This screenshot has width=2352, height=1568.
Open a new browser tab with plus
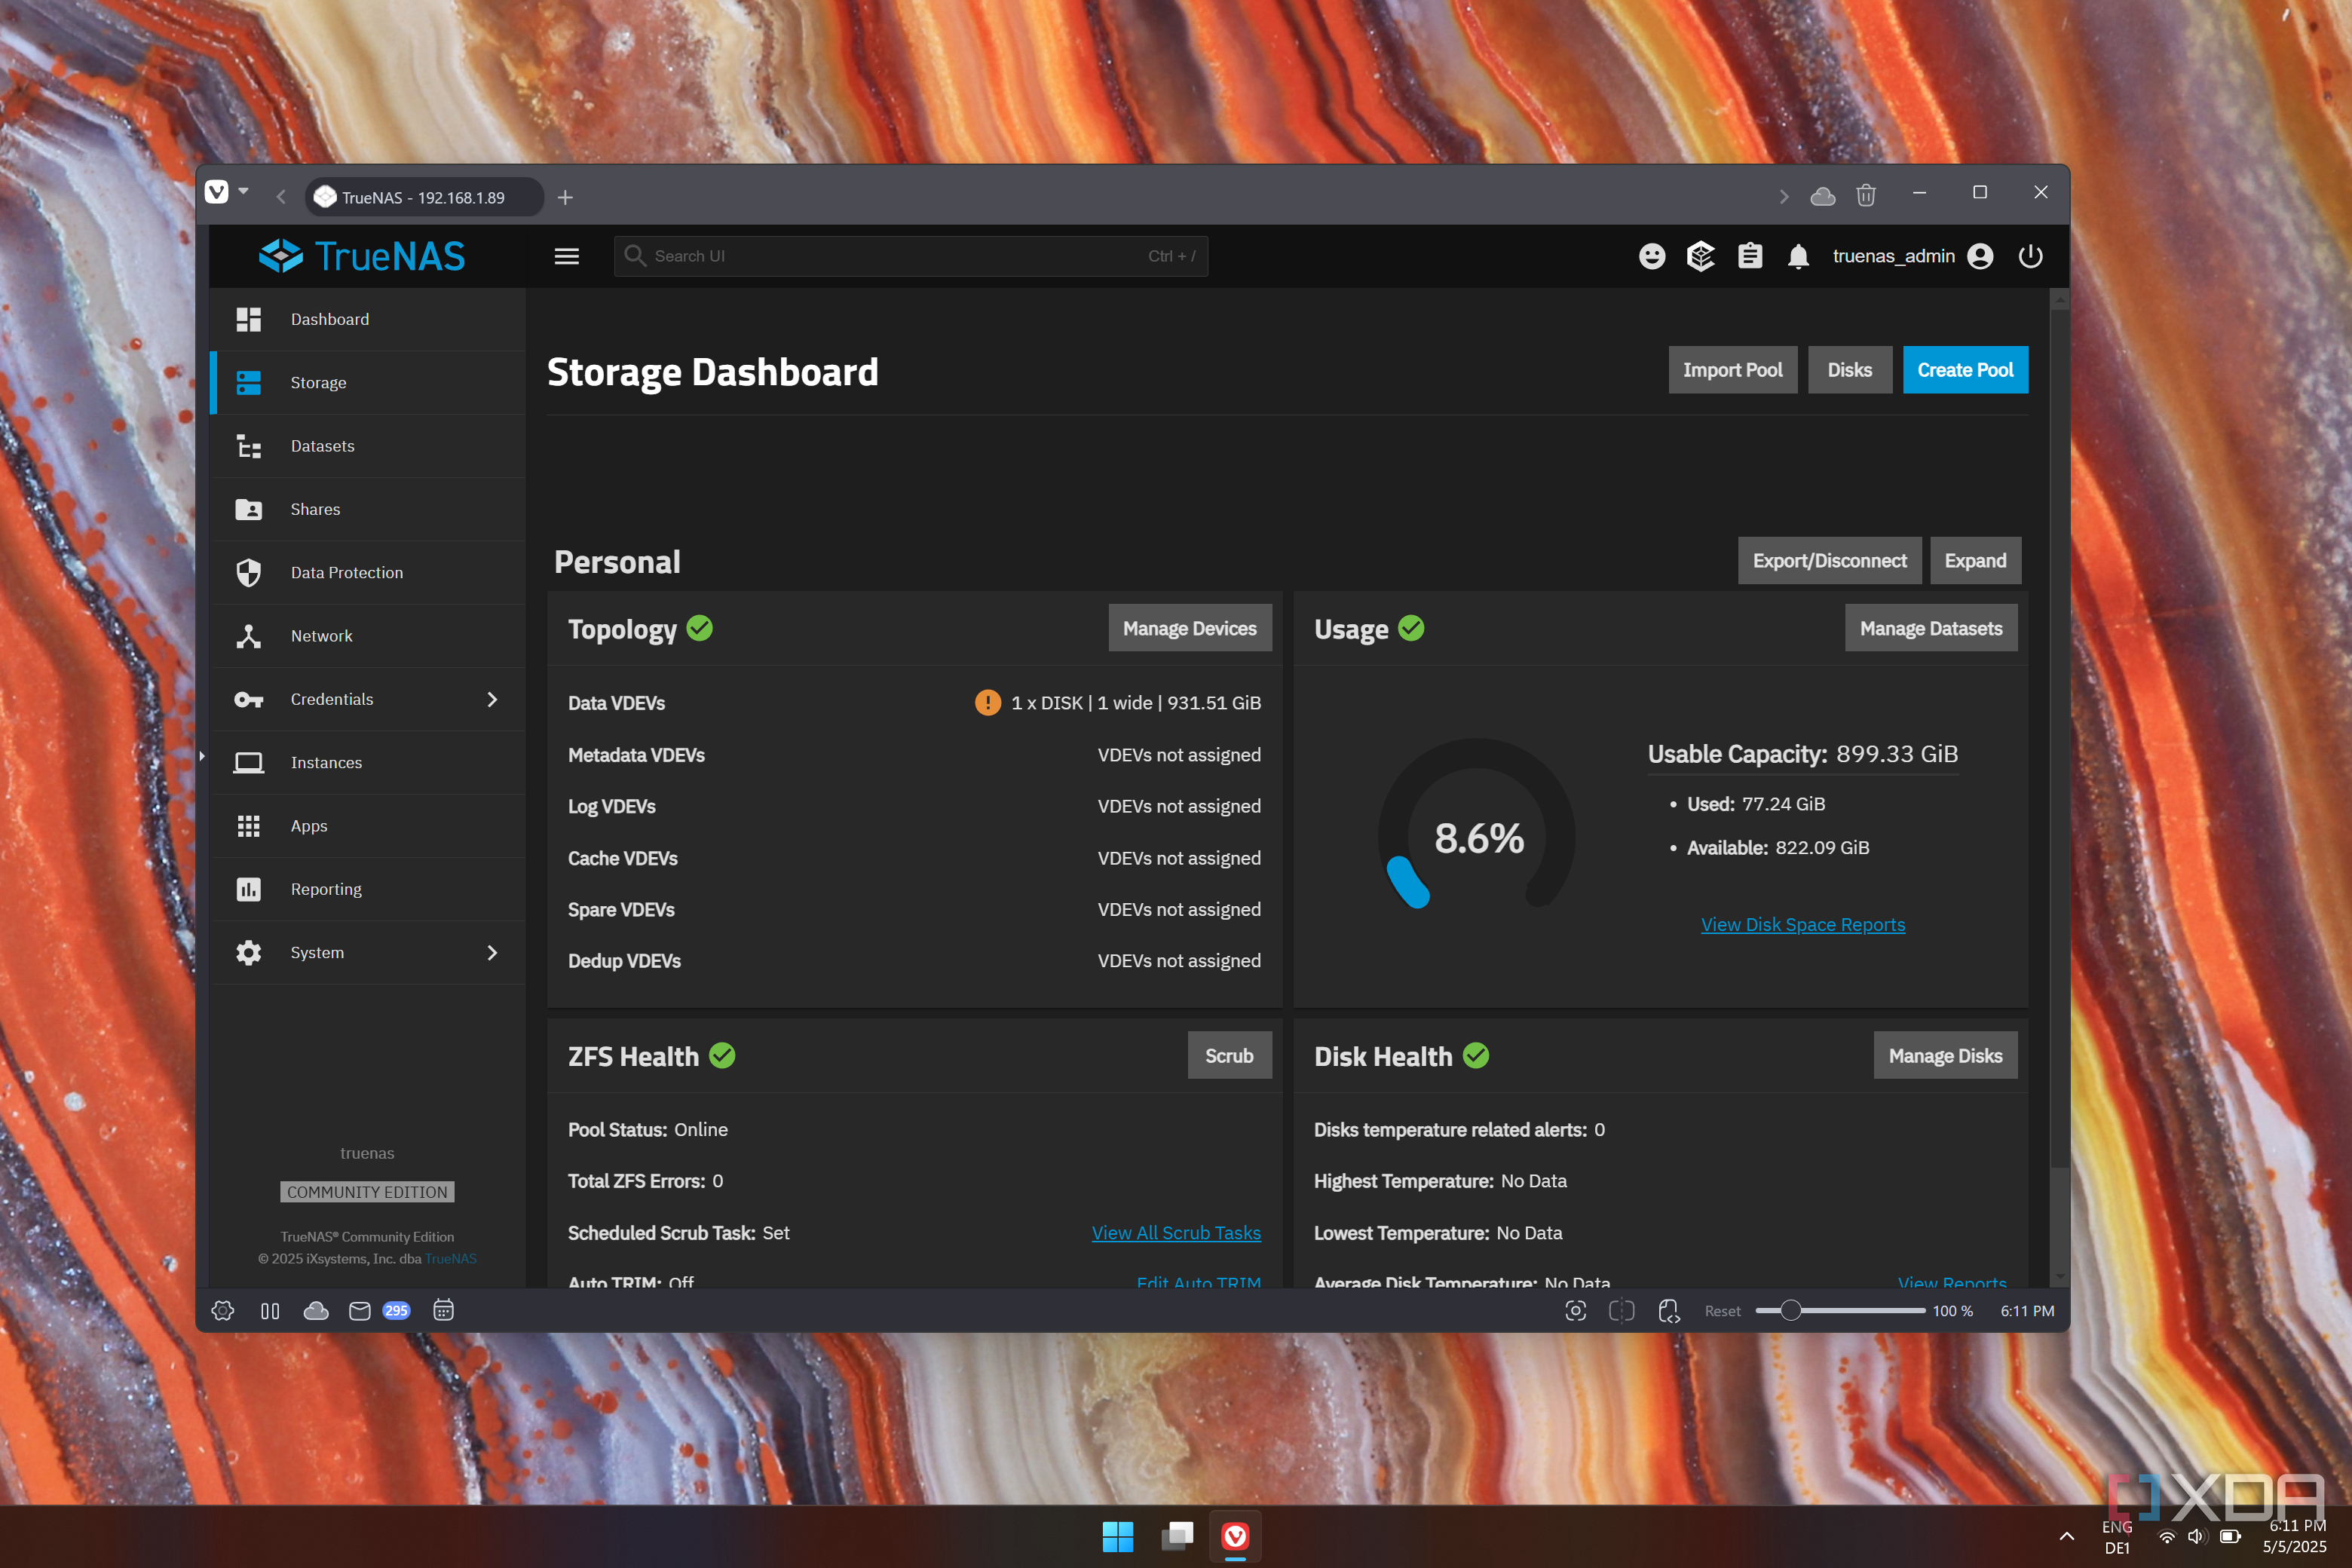click(x=565, y=197)
